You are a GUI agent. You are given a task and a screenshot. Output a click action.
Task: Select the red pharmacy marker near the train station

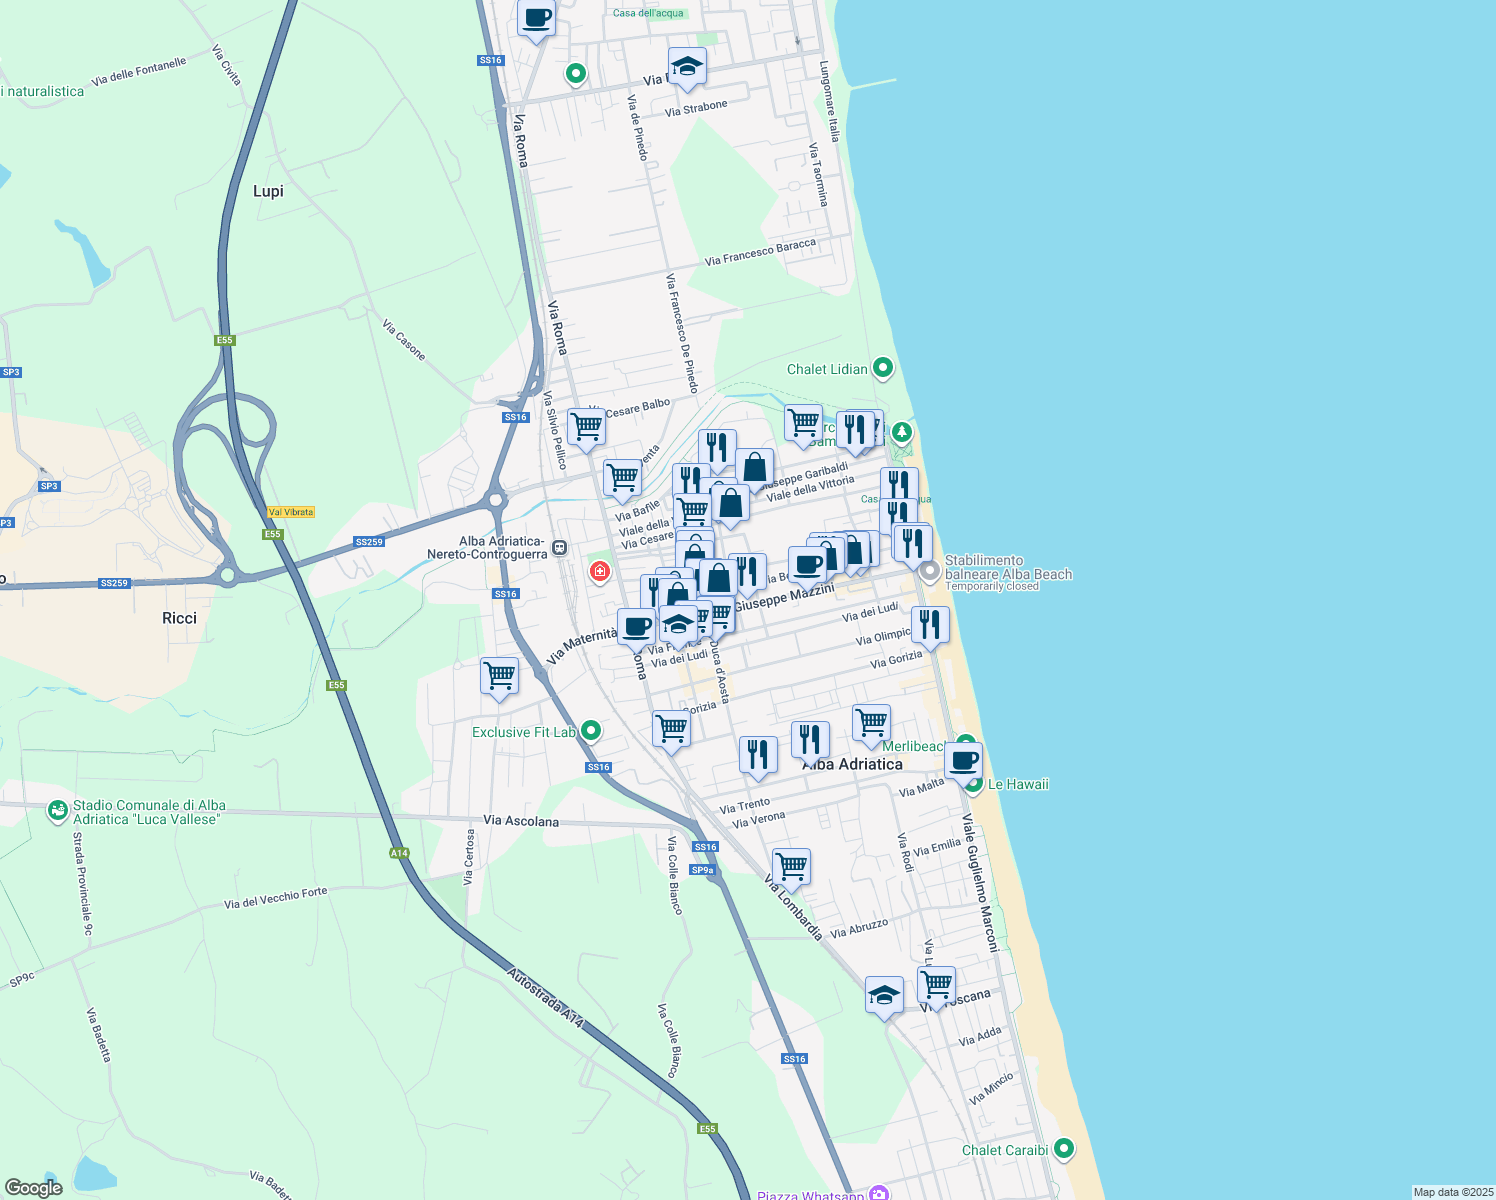tap(599, 571)
